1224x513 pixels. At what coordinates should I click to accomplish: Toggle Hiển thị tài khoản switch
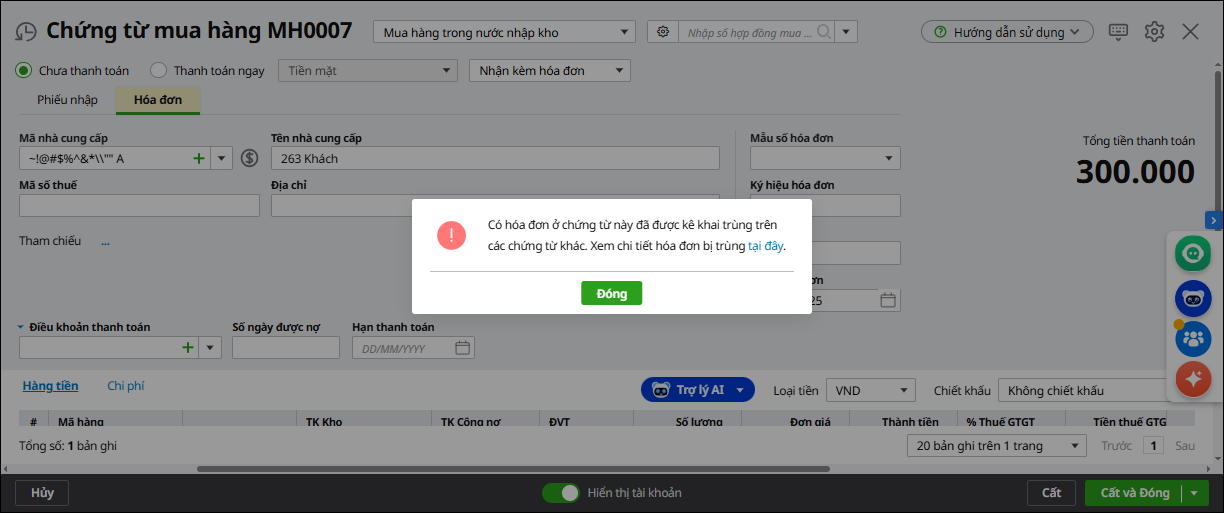click(x=561, y=492)
